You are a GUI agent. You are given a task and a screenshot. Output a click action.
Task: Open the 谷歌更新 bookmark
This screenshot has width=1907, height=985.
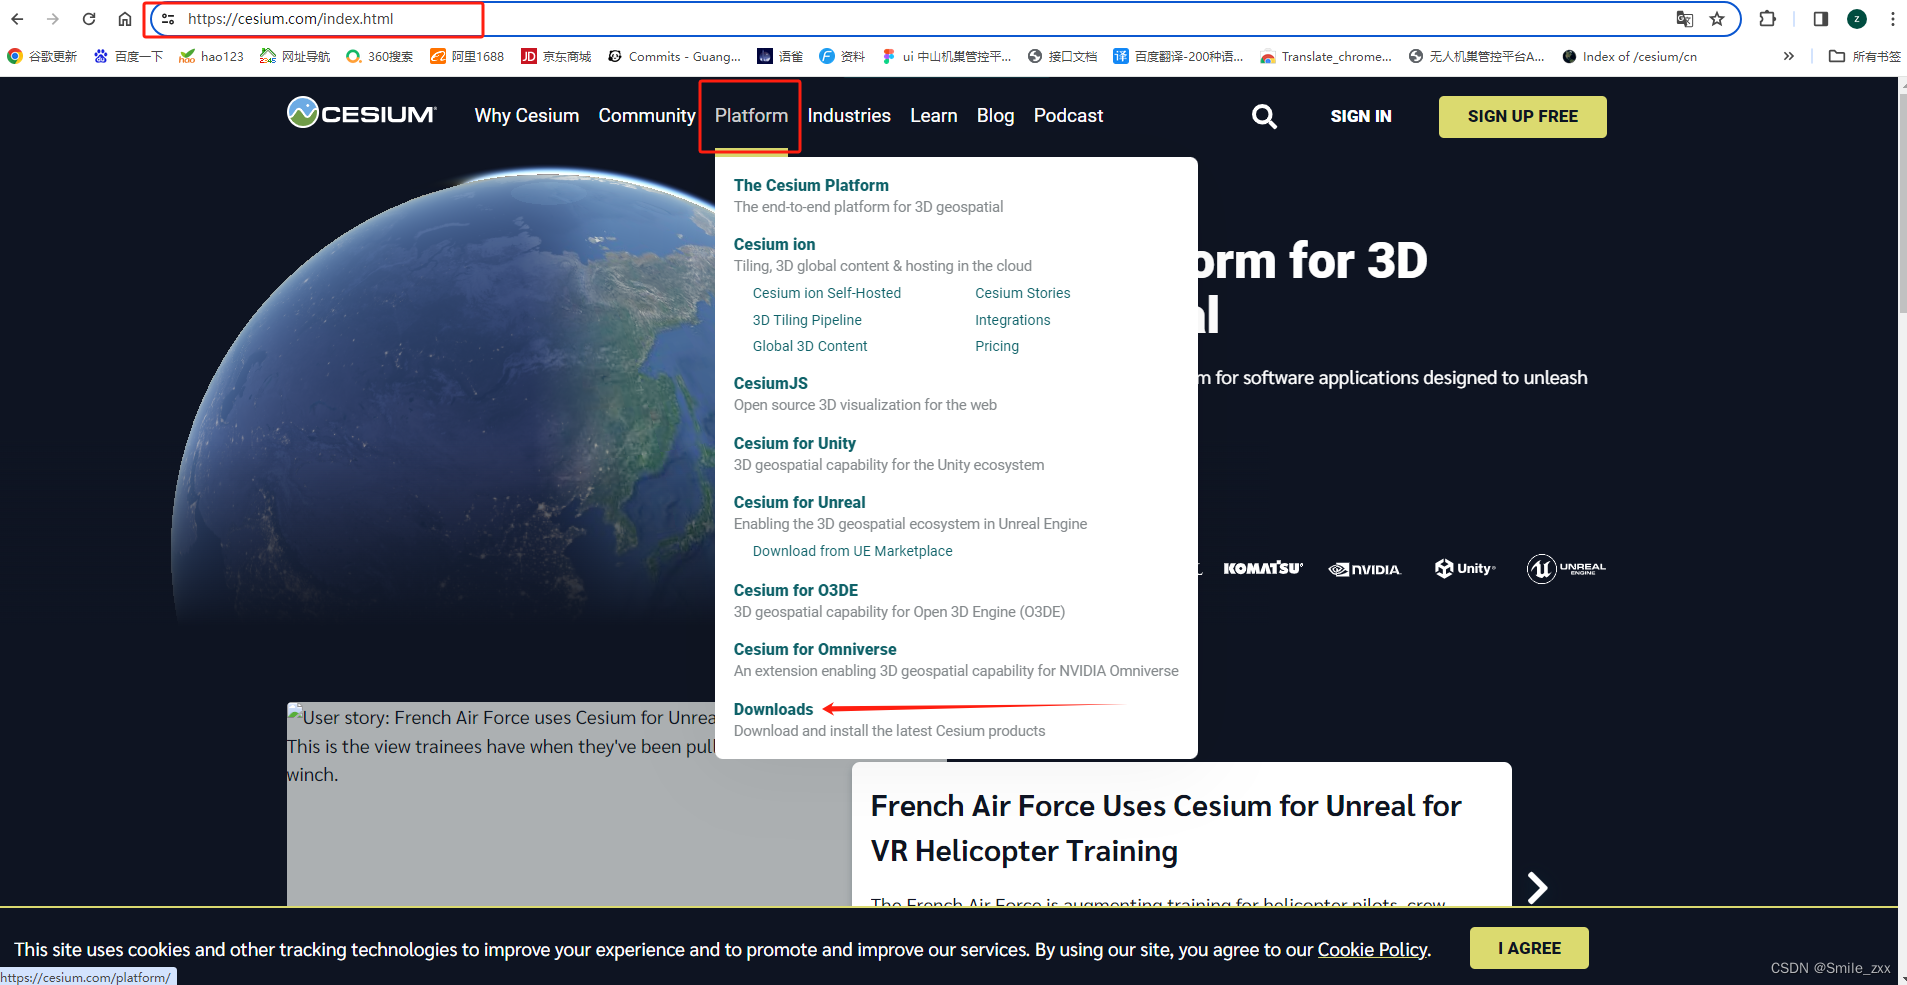coord(42,56)
